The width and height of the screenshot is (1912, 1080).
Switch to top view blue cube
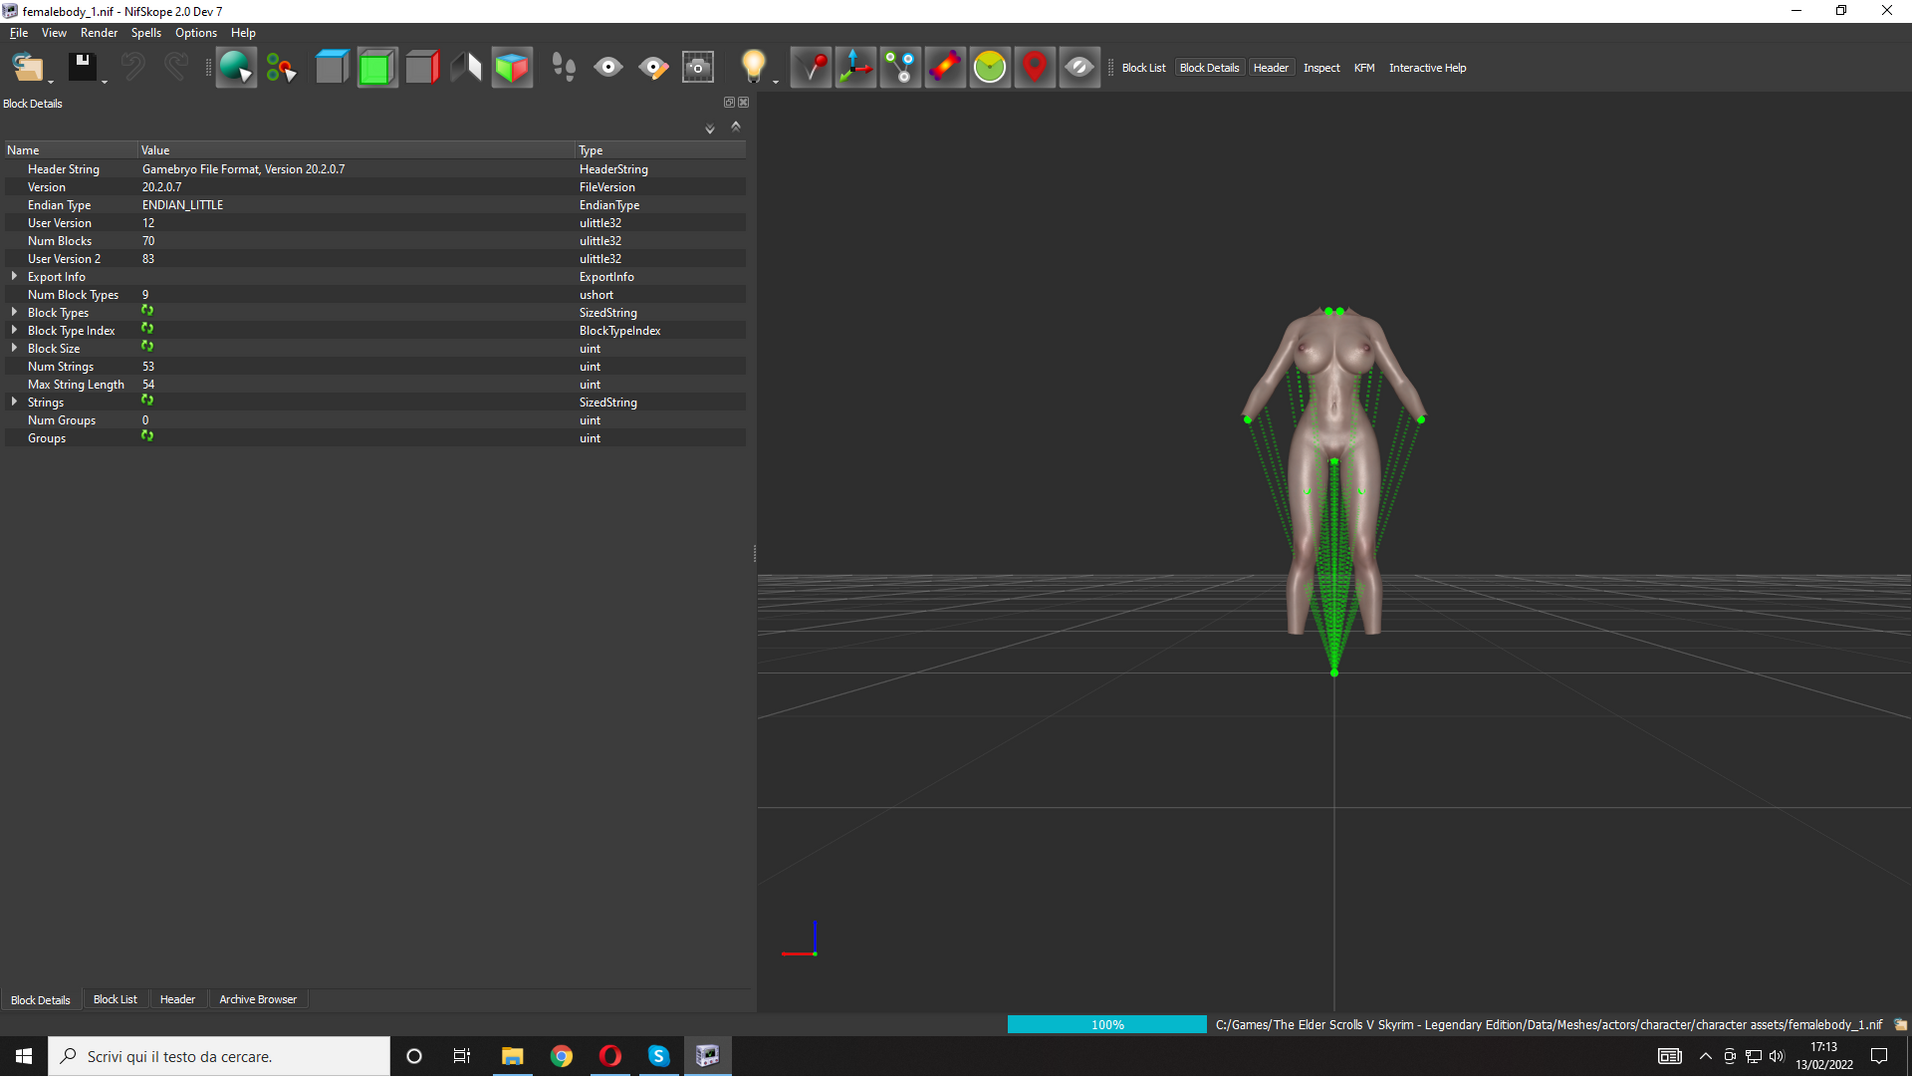tap(331, 67)
